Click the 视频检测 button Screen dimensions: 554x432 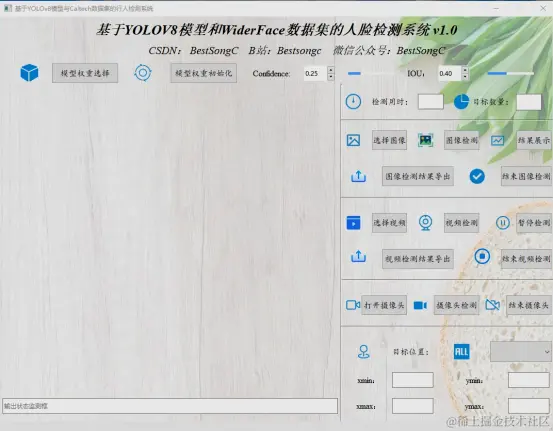462,223
